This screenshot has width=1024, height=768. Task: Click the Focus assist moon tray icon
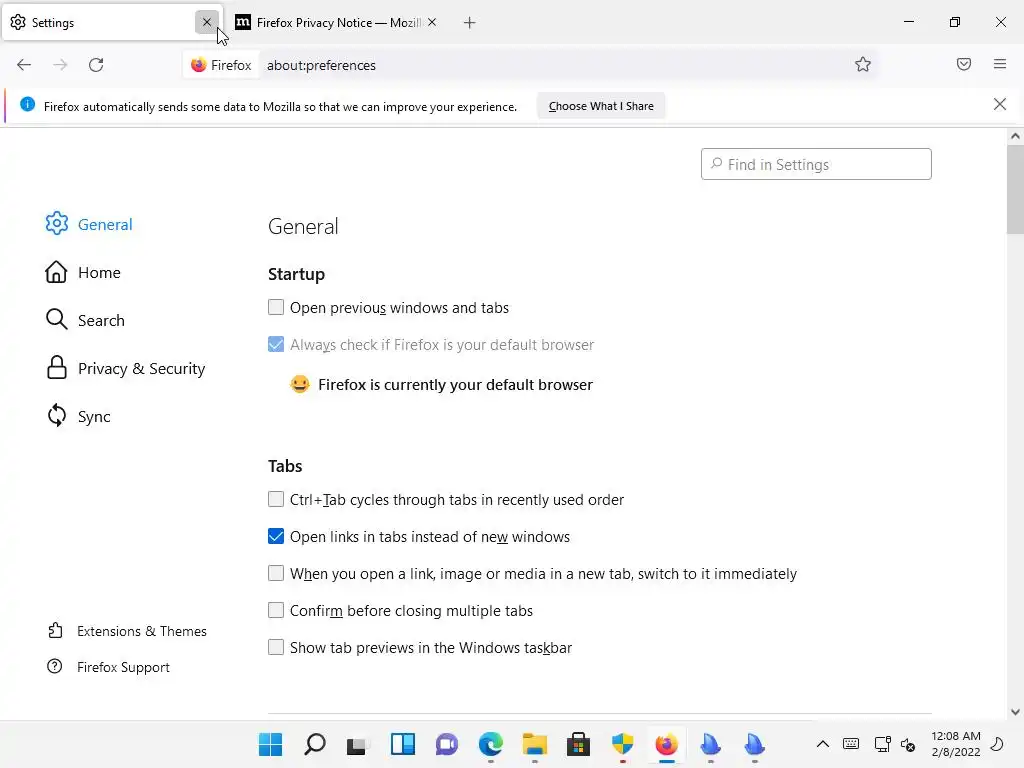coord(997,744)
